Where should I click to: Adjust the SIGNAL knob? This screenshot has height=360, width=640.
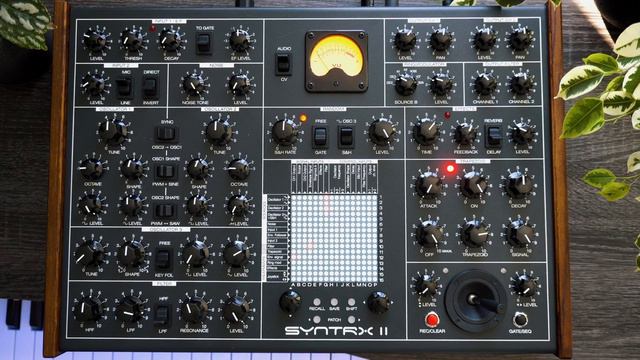click(519, 234)
